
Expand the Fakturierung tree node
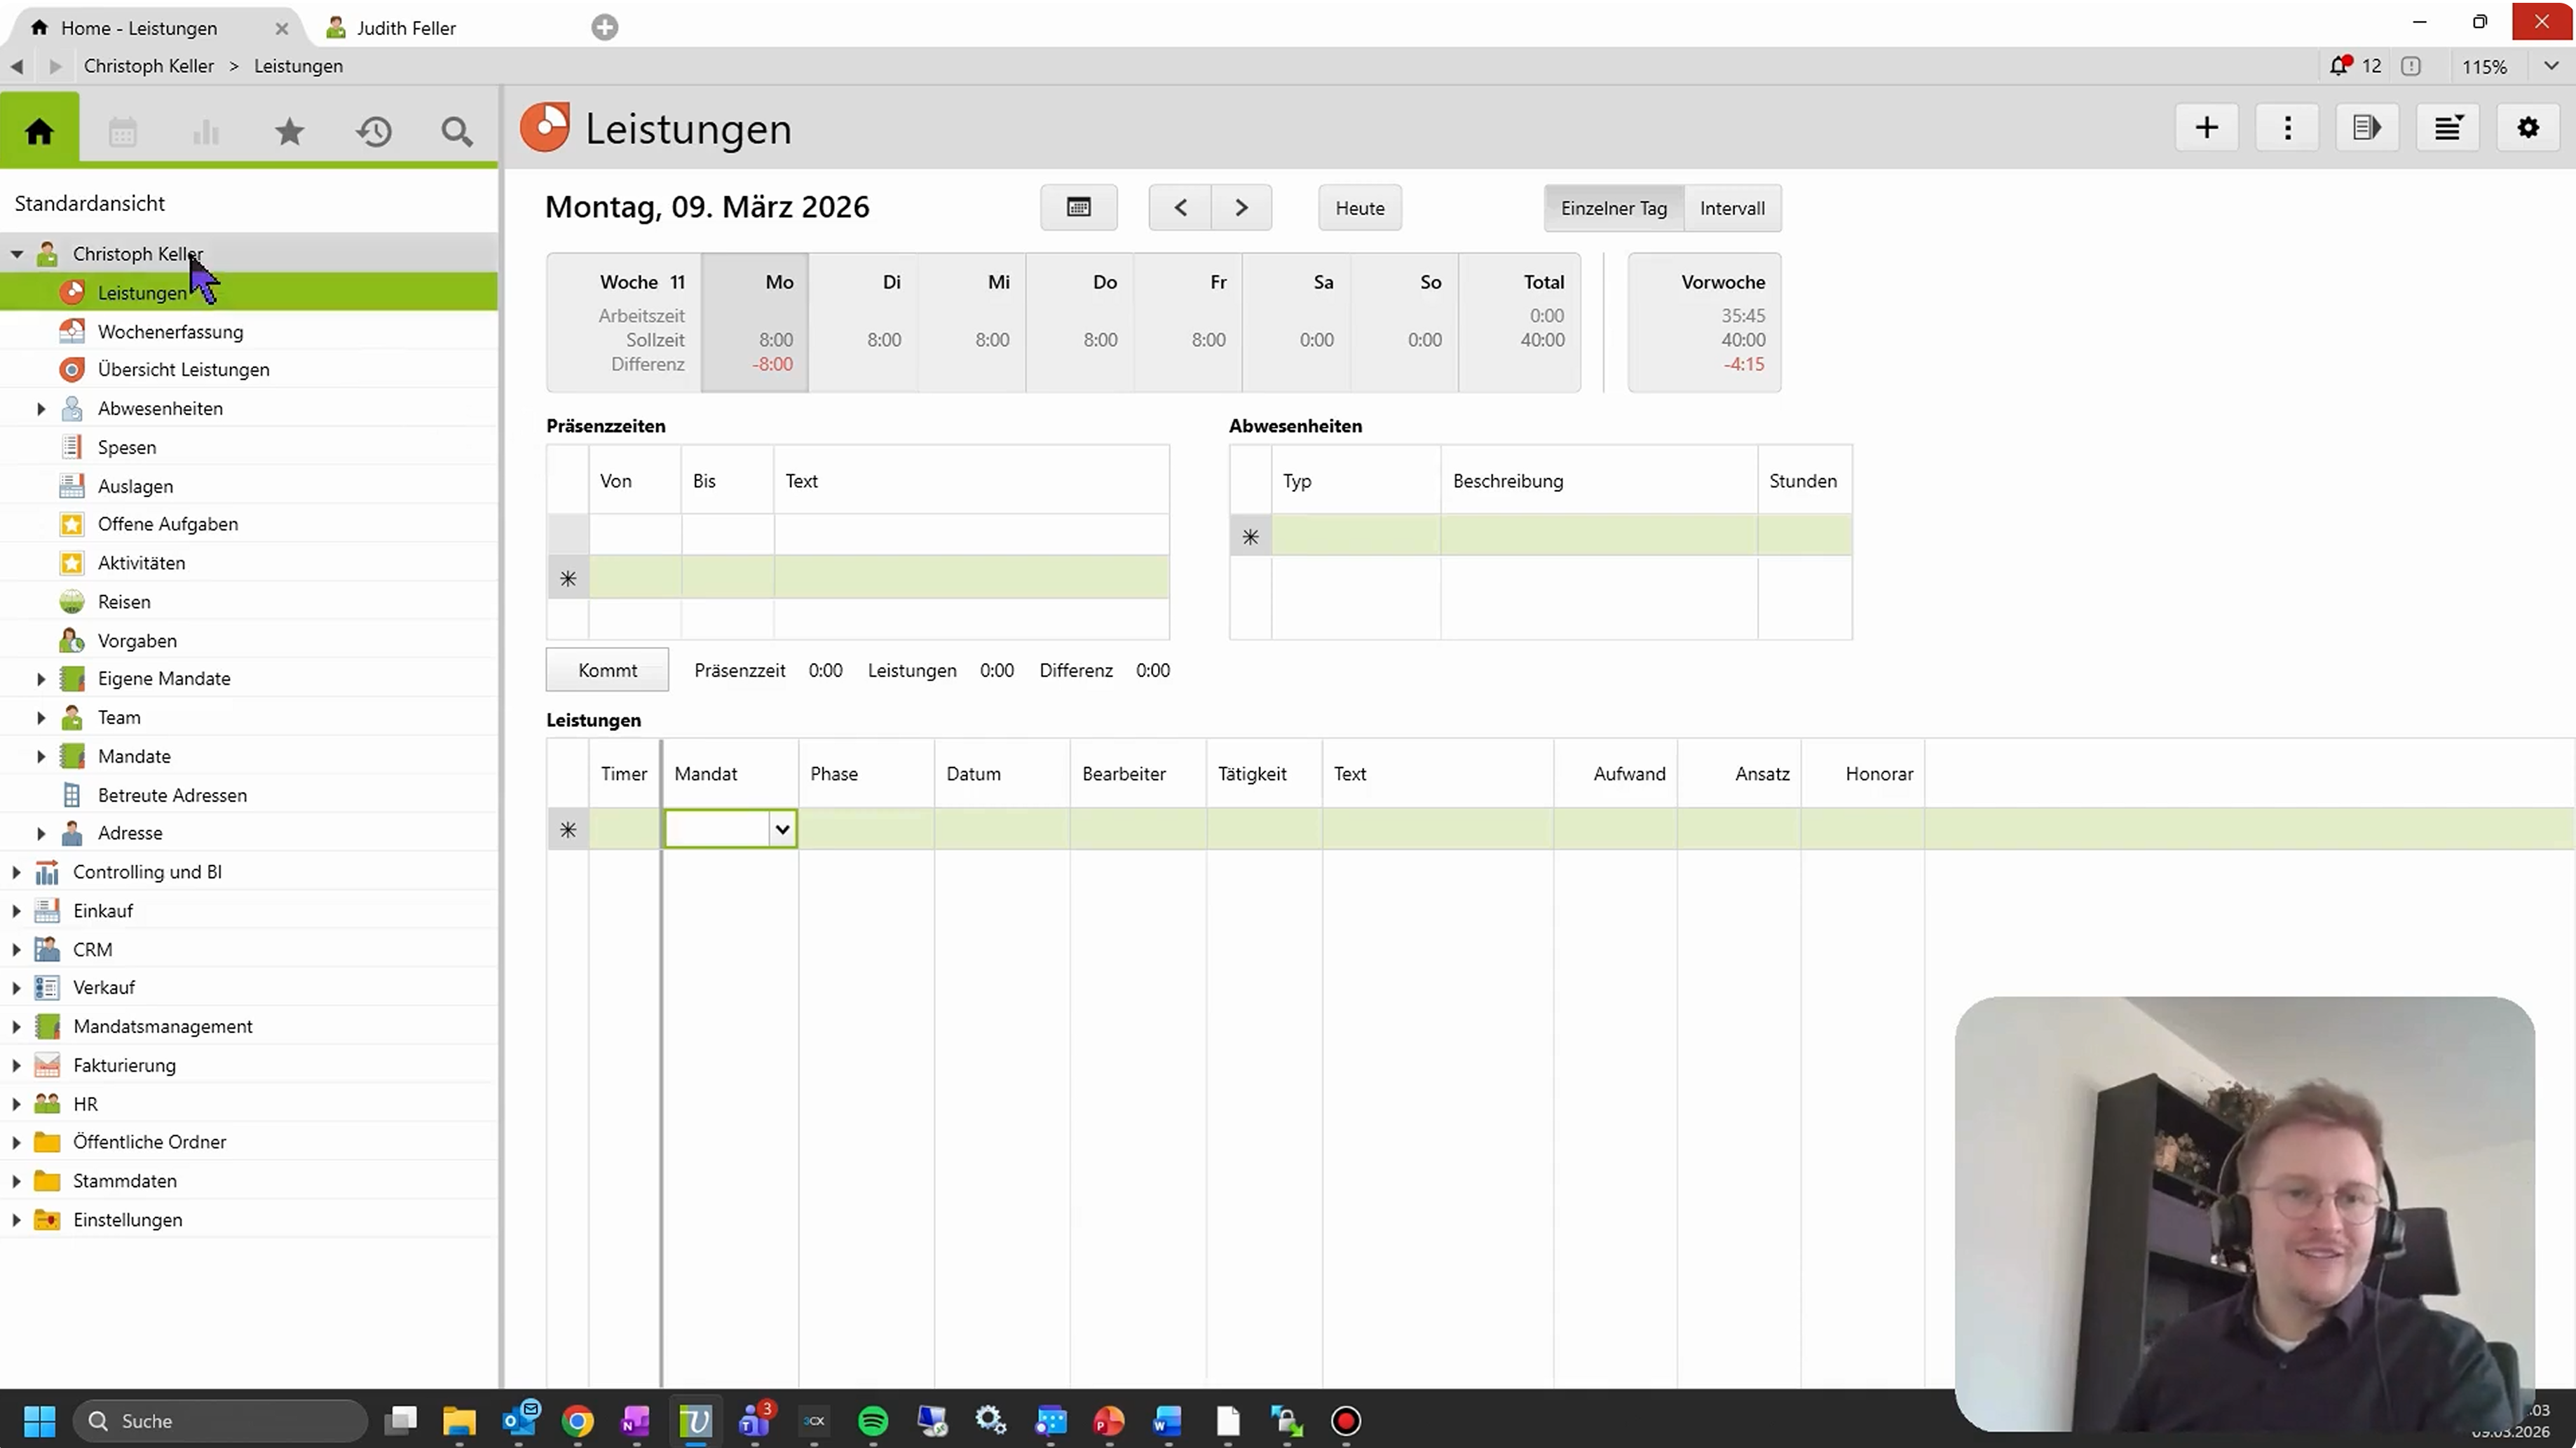point(16,1066)
